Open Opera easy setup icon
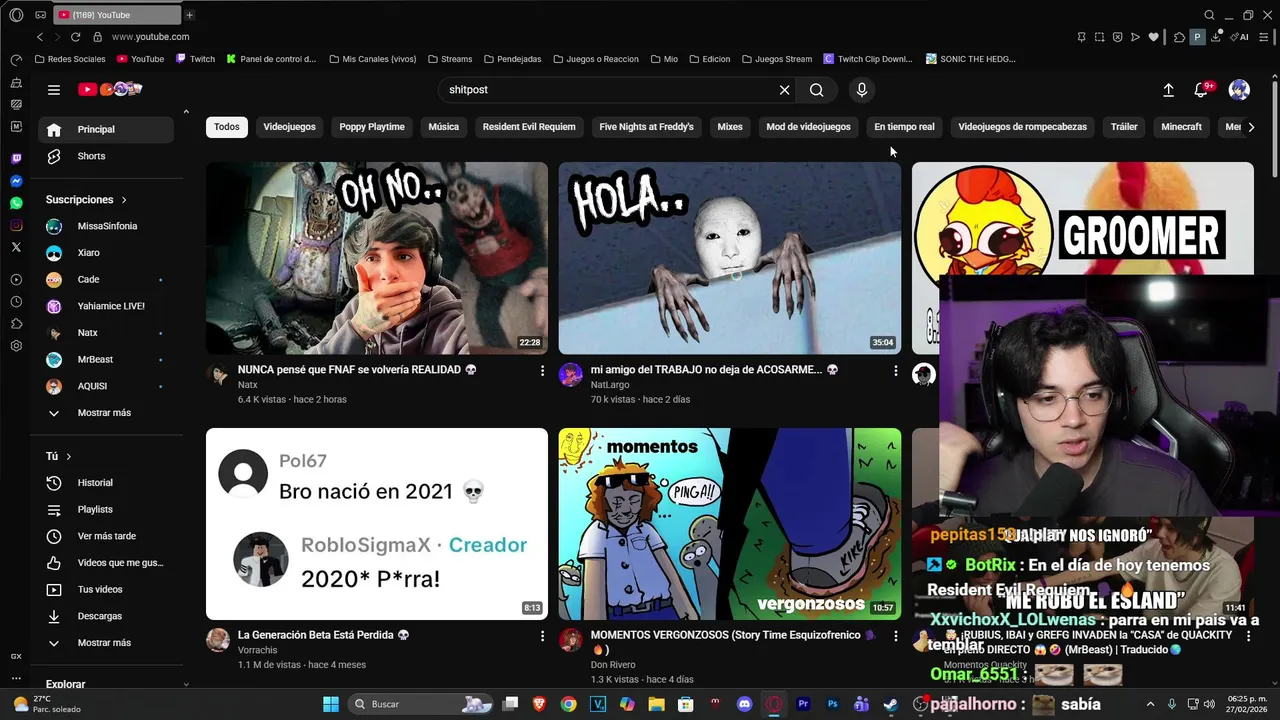 click(x=1265, y=37)
